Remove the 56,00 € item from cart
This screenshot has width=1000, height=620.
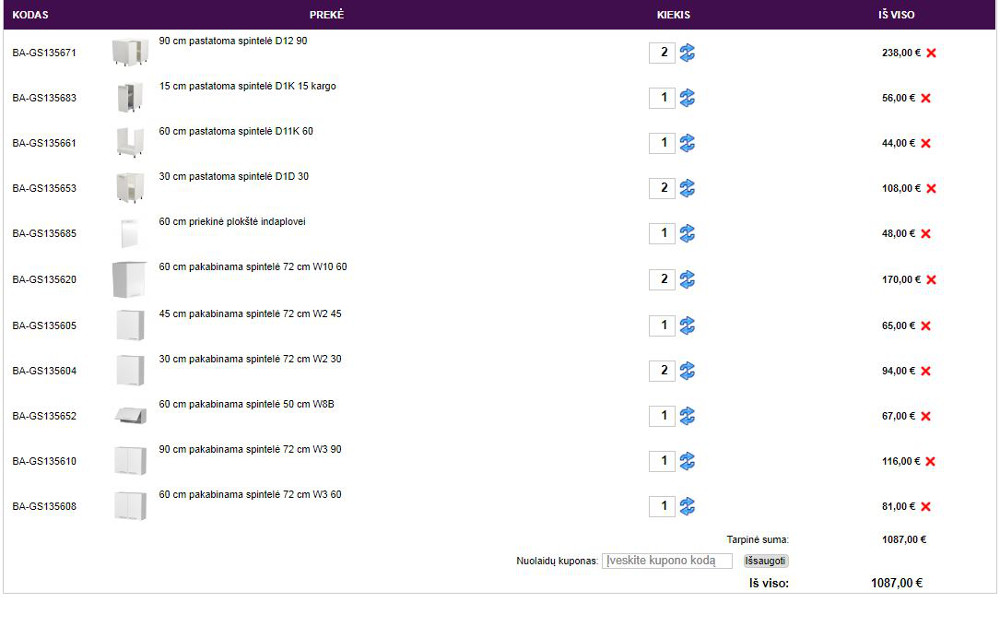tap(926, 98)
